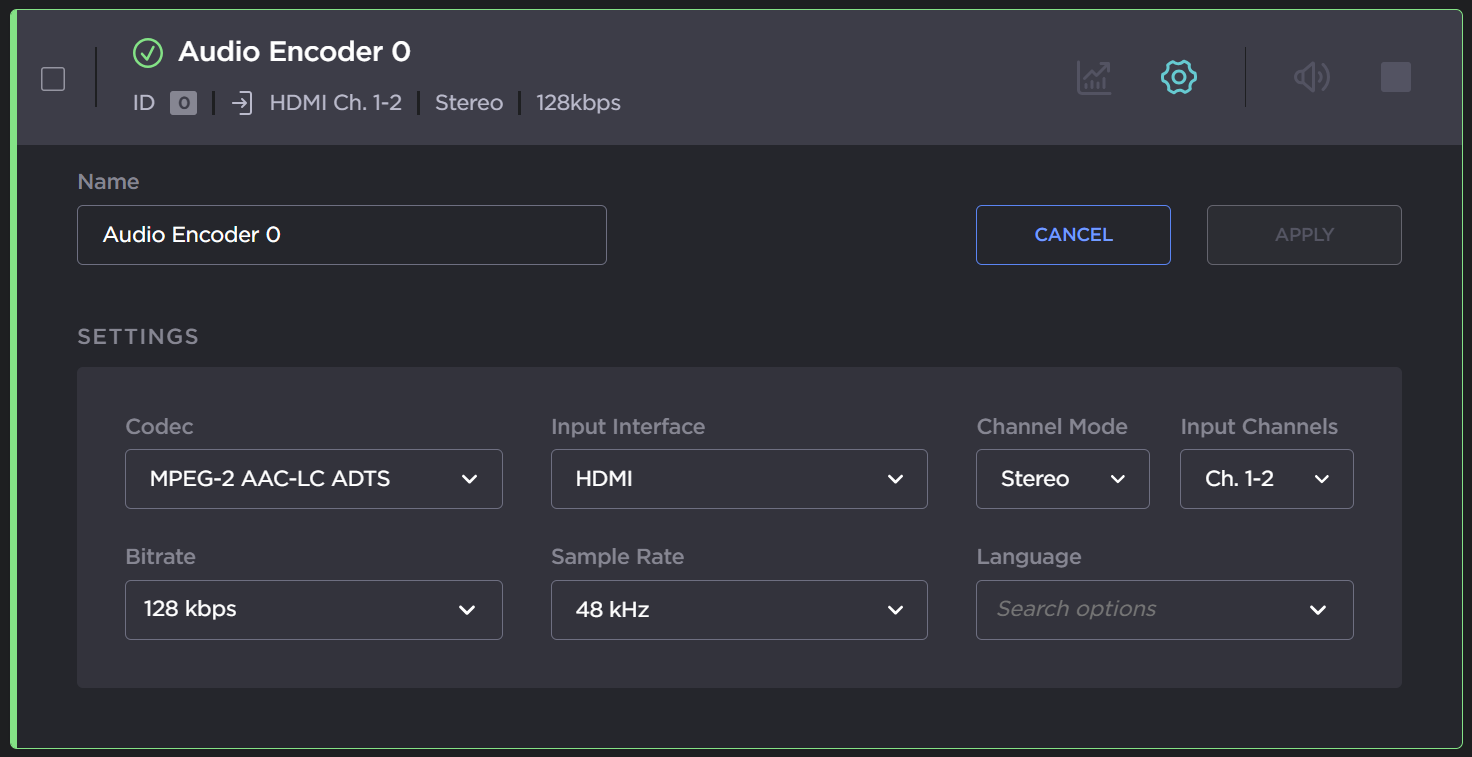Click the APPLY button
This screenshot has width=1472, height=757.
[1304, 235]
